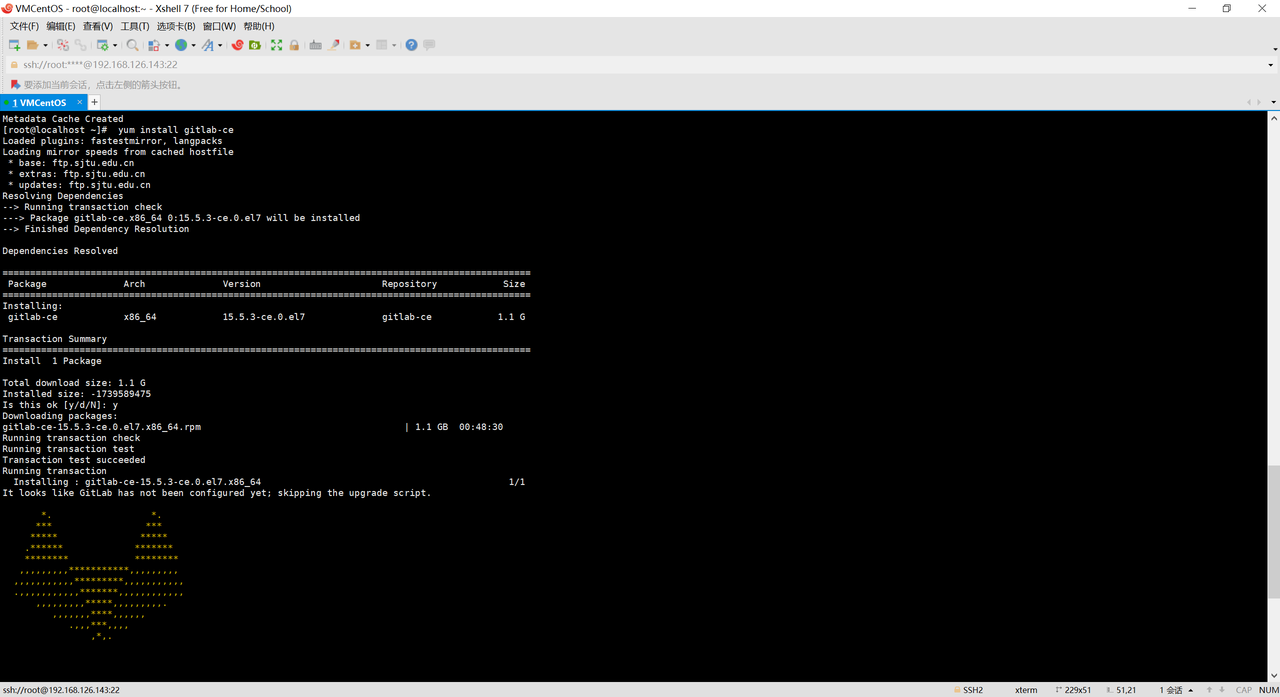Click the 'Is this ok [y/d/N]: y' line

(60, 405)
